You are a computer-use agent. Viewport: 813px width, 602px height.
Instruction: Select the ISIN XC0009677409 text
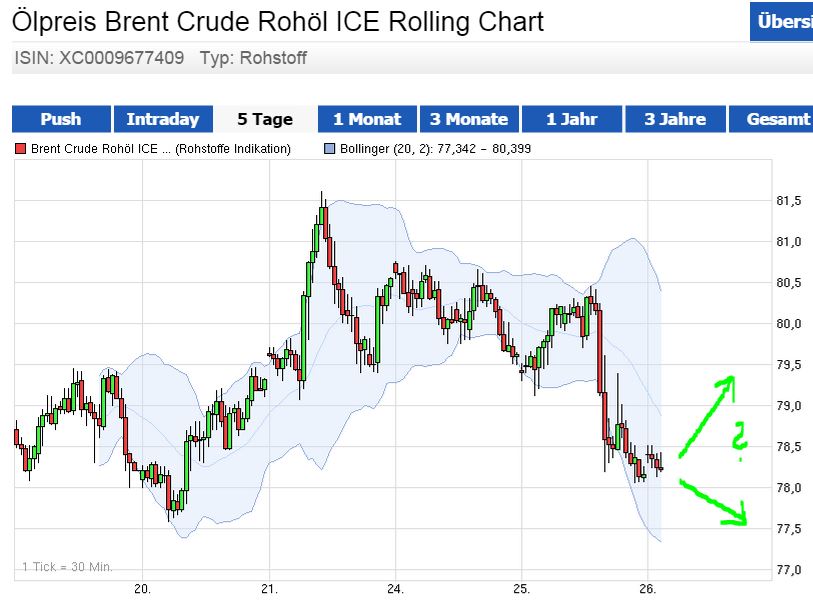[x=95, y=59]
